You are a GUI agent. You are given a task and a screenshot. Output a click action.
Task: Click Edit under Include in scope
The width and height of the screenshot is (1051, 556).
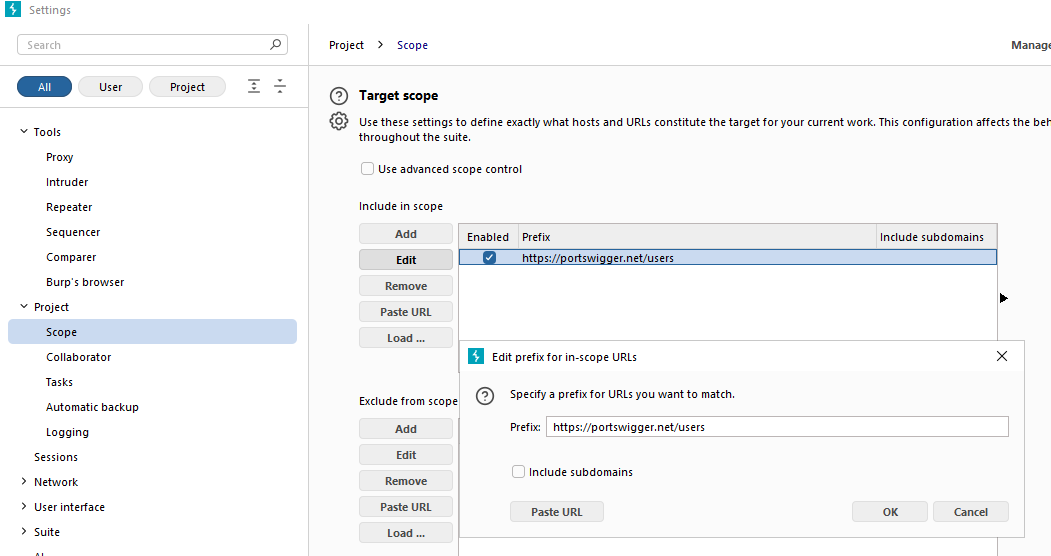(x=406, y=259)
